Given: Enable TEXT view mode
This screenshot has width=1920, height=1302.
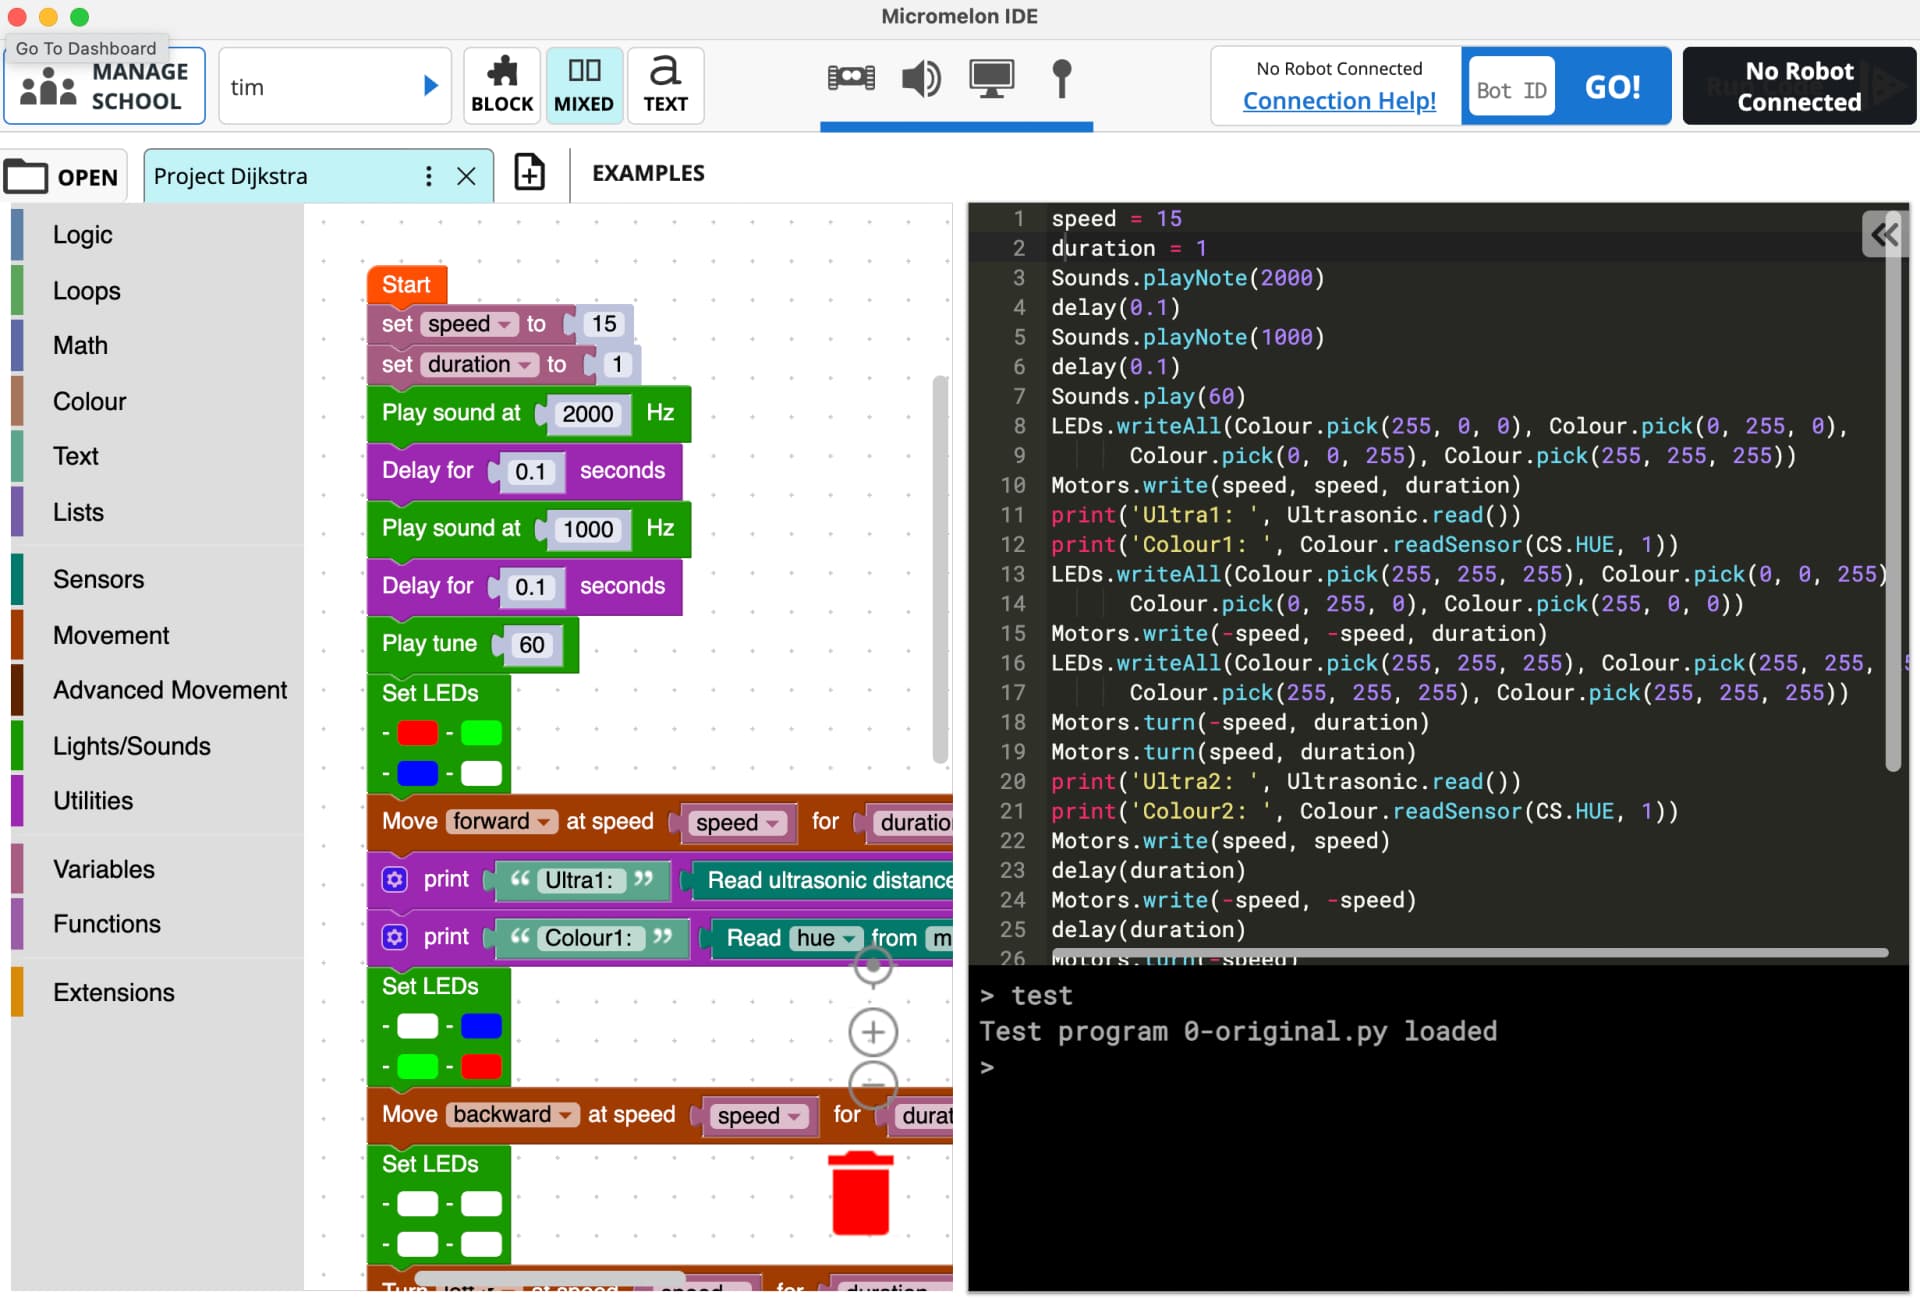Looking at the screenshot, I should point(664,85).
